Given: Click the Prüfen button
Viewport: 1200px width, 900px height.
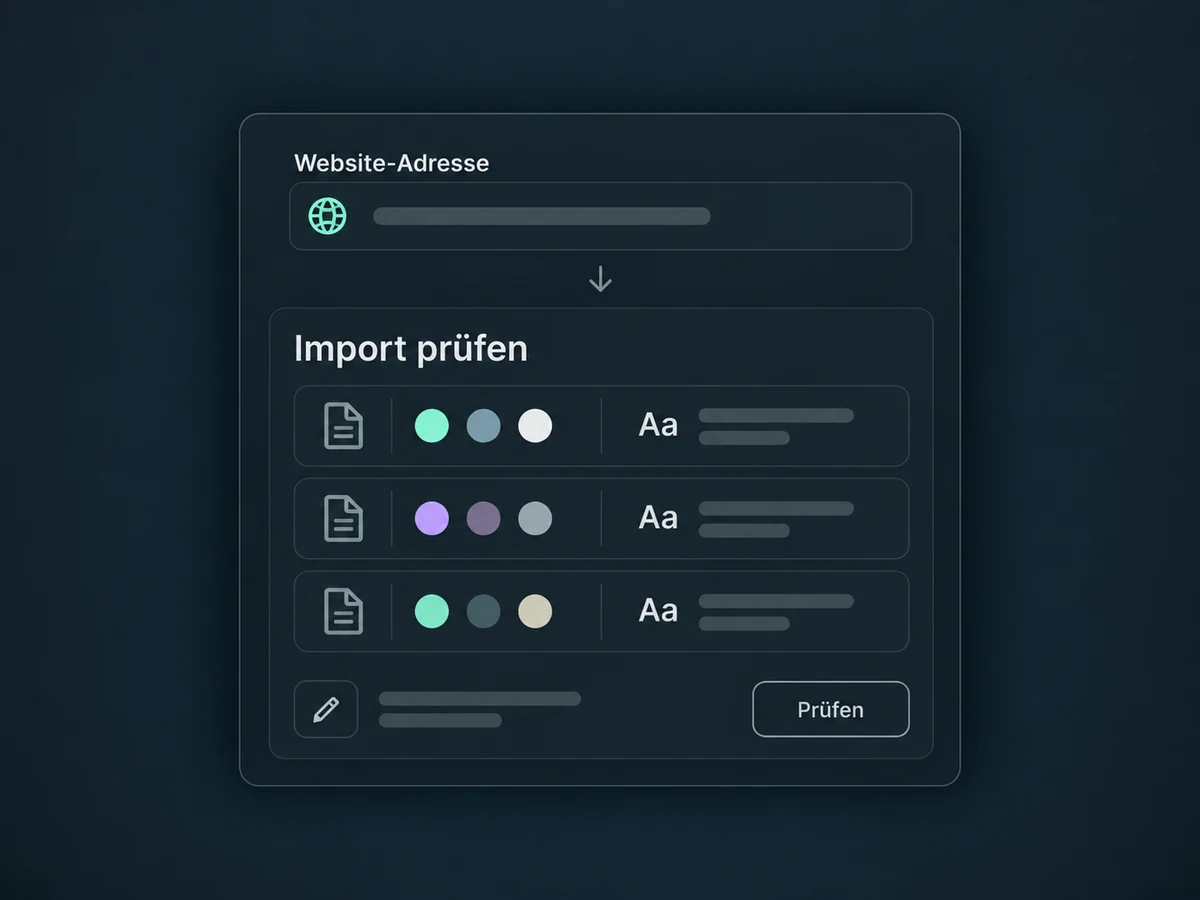Looking at the screenshot, I should point(831,709).
